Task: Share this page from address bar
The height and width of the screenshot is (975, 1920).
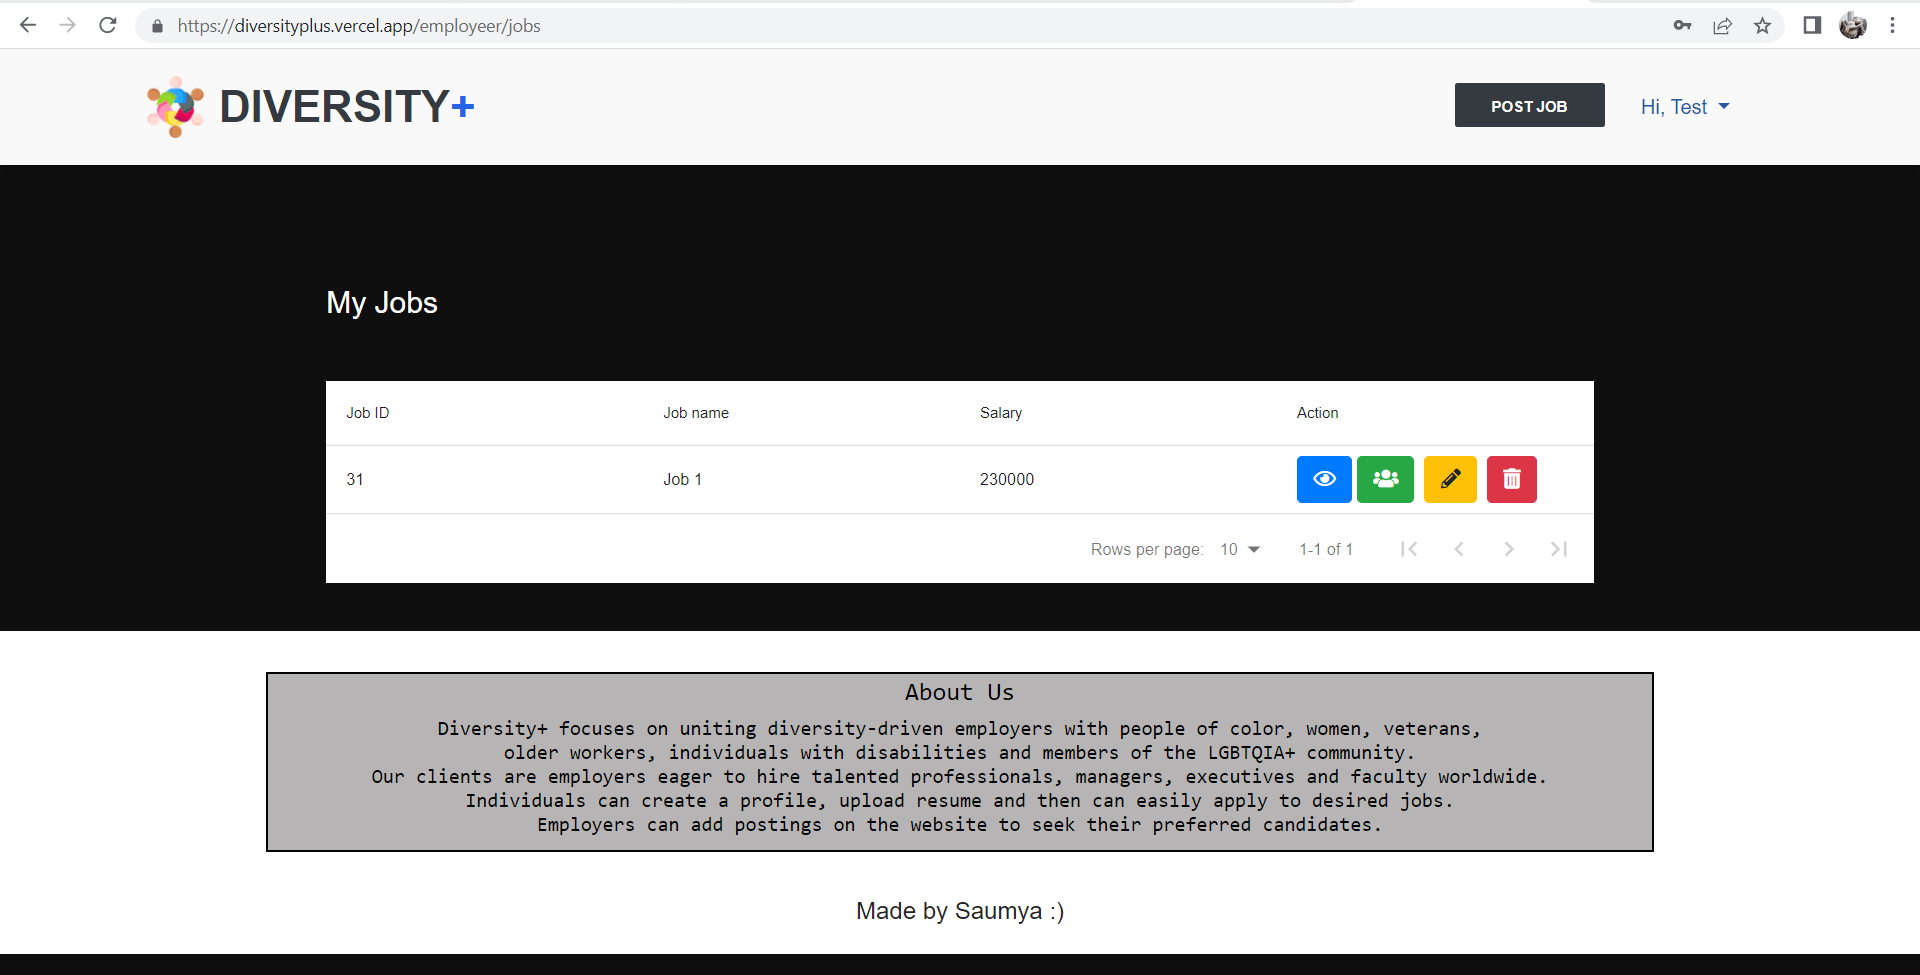Action: (x=1722, y=25)
